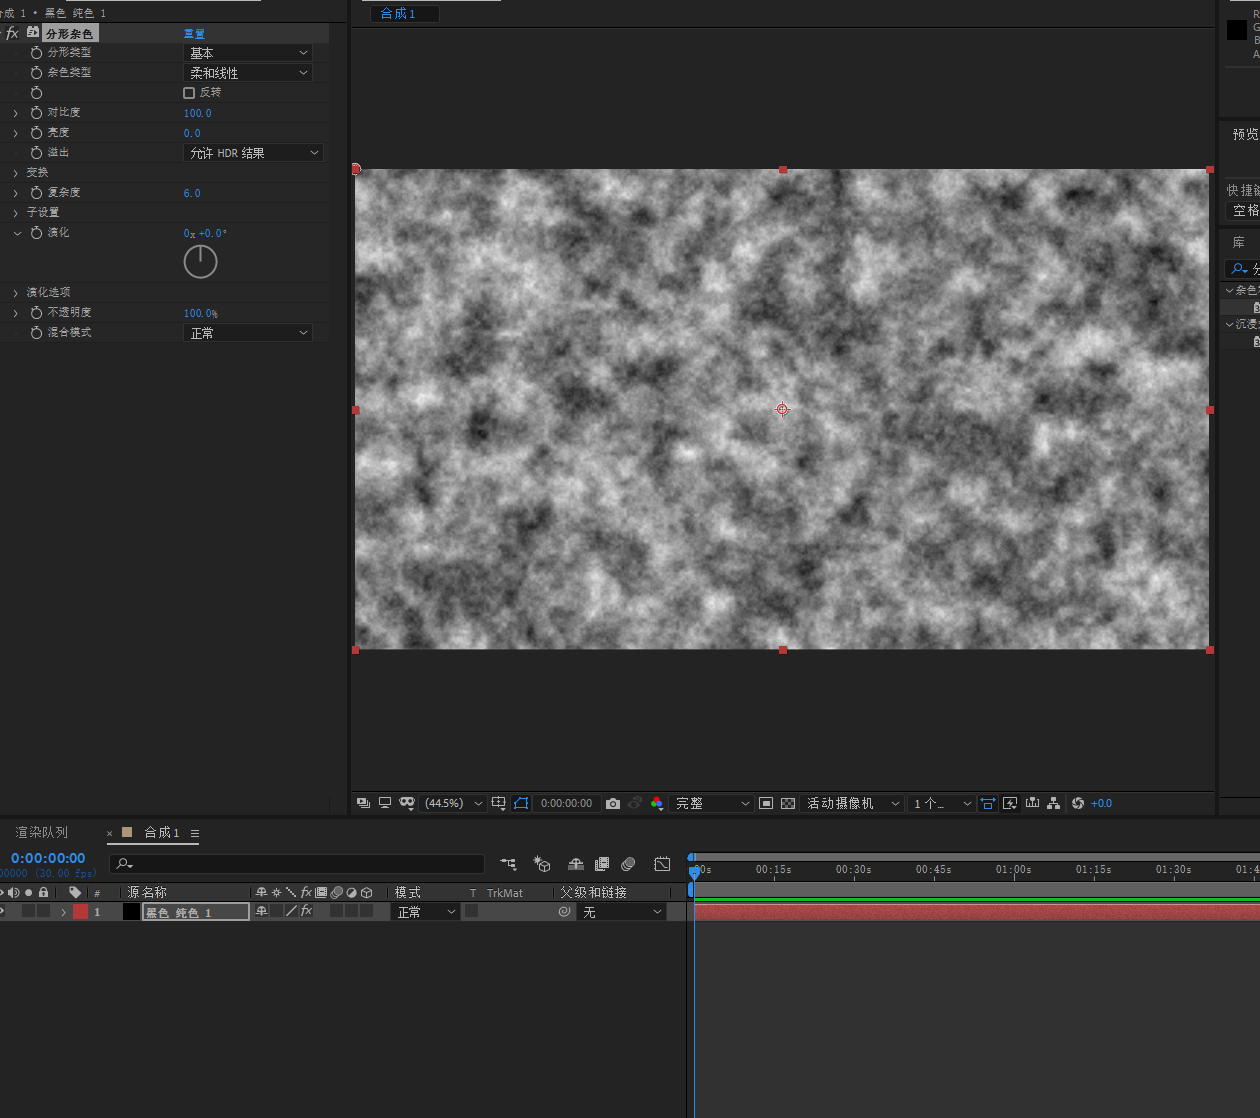1260x1118 pixels.
Task: Select the 合成 1 timeline tab
Action: pyautogui.click(x=161, y=832)
